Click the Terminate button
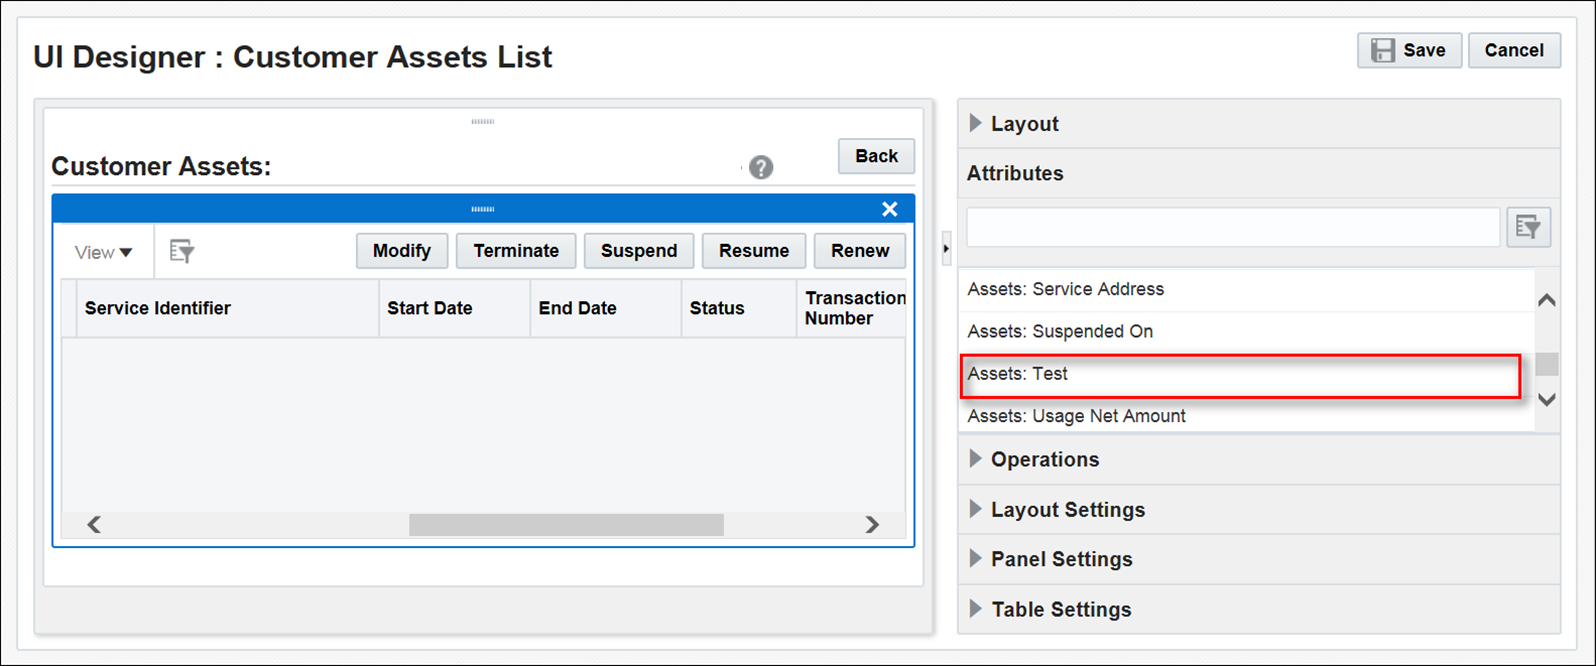 (x=516, y=251)
